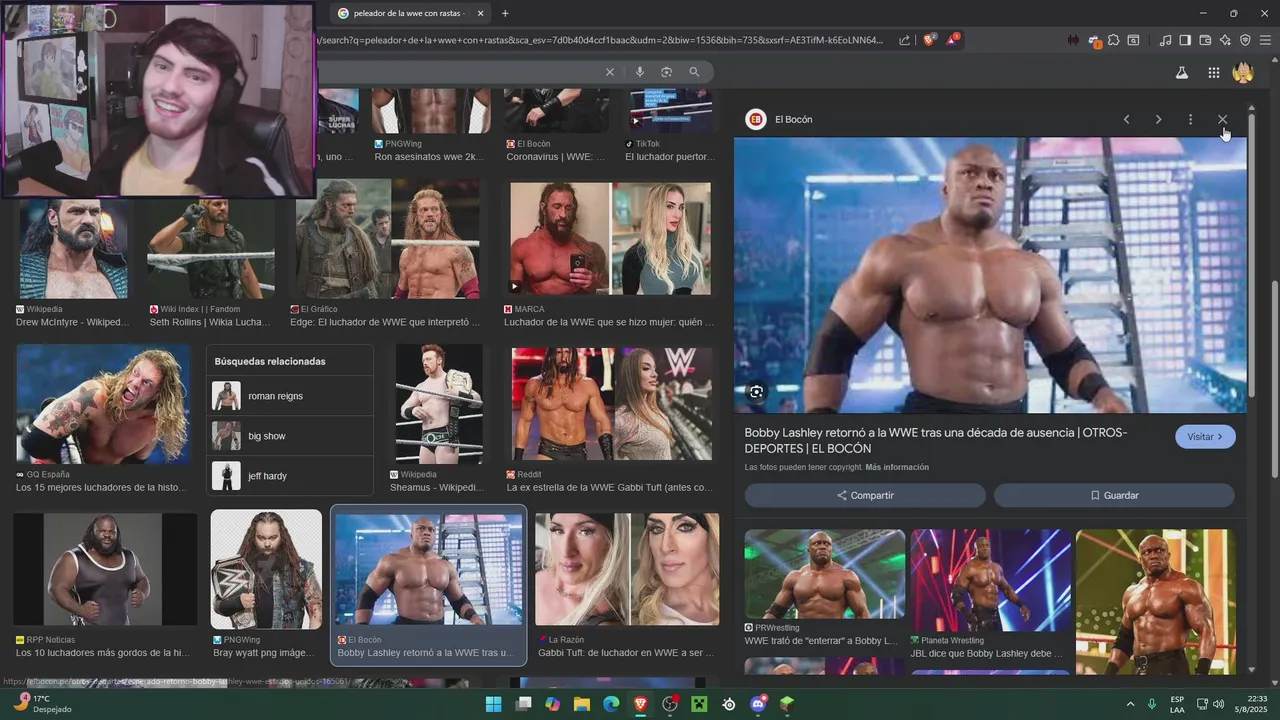Open El Bocón source link in preview header

pyautogui.click(x=779, y=119)
